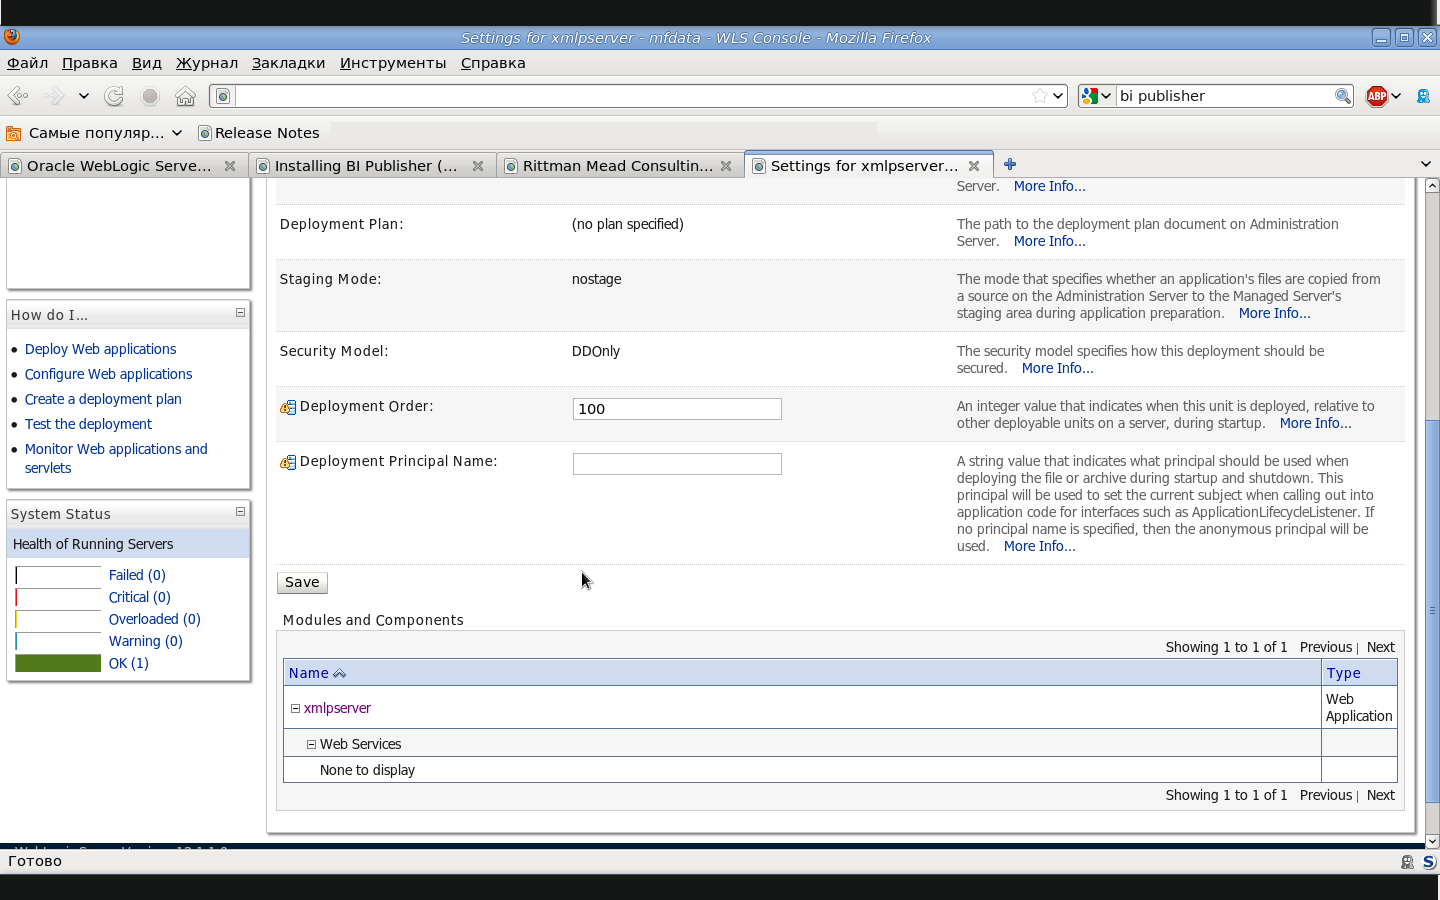
Task: Click the browser back arrow button
Action: click(17, 96)
